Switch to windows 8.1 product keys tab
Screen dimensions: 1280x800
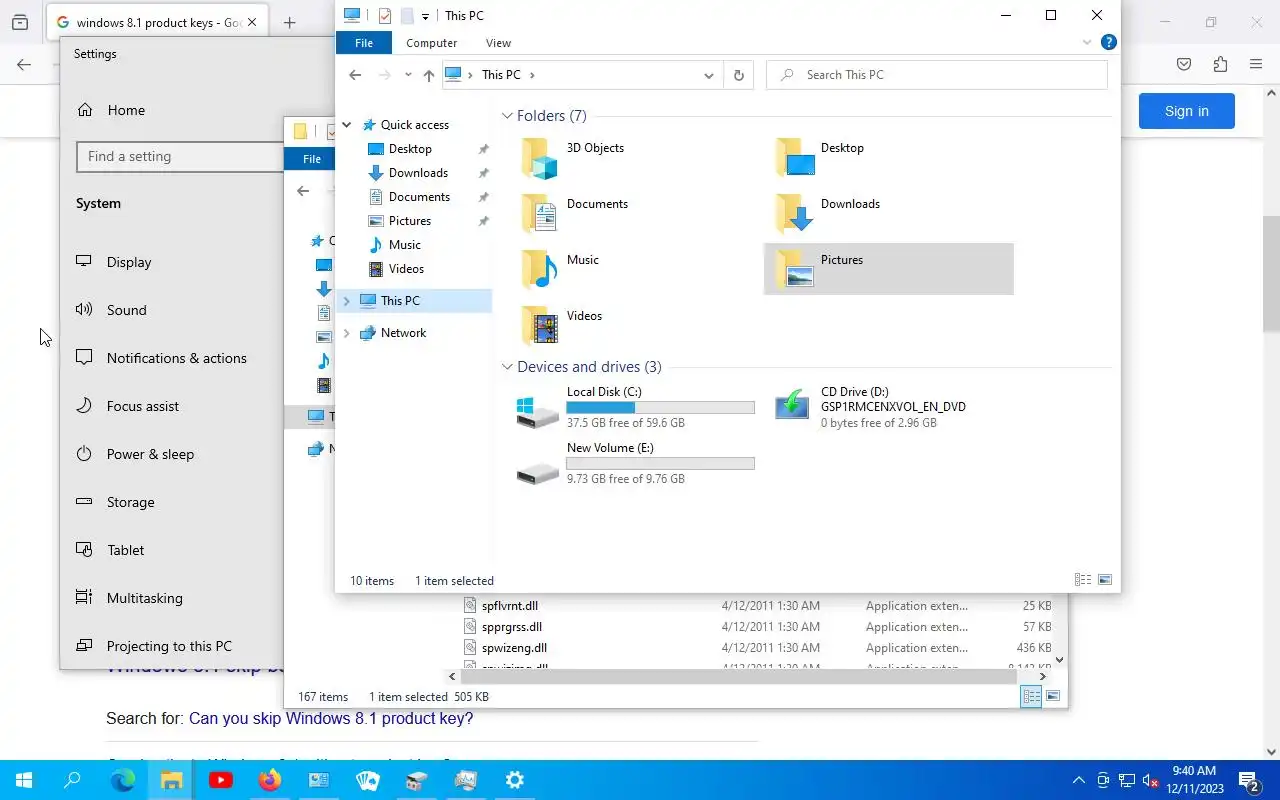157,22
